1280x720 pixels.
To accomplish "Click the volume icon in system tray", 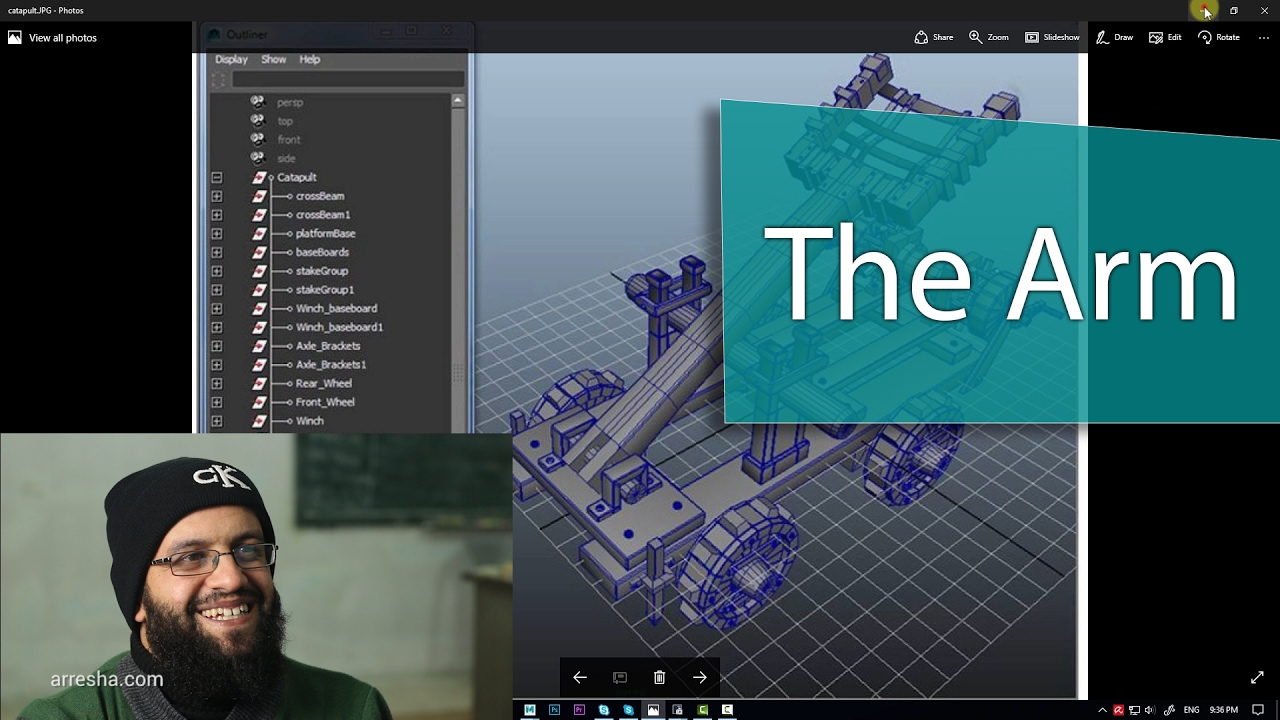I will pos(1149,710).
